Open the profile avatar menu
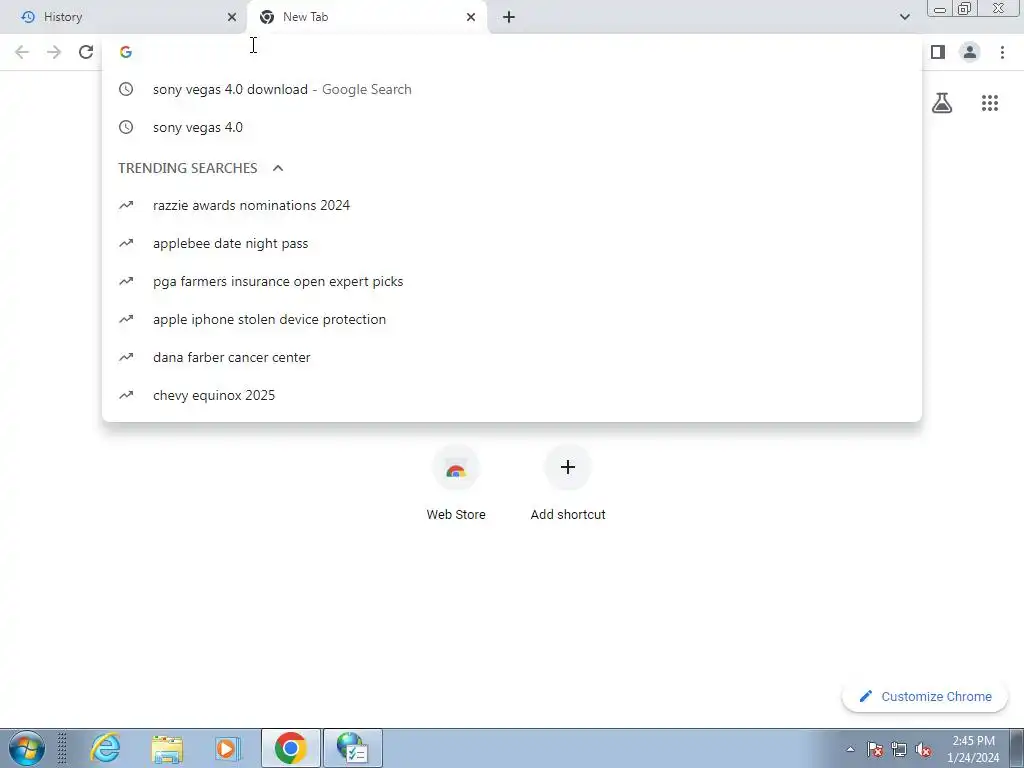 click(970, 52)
